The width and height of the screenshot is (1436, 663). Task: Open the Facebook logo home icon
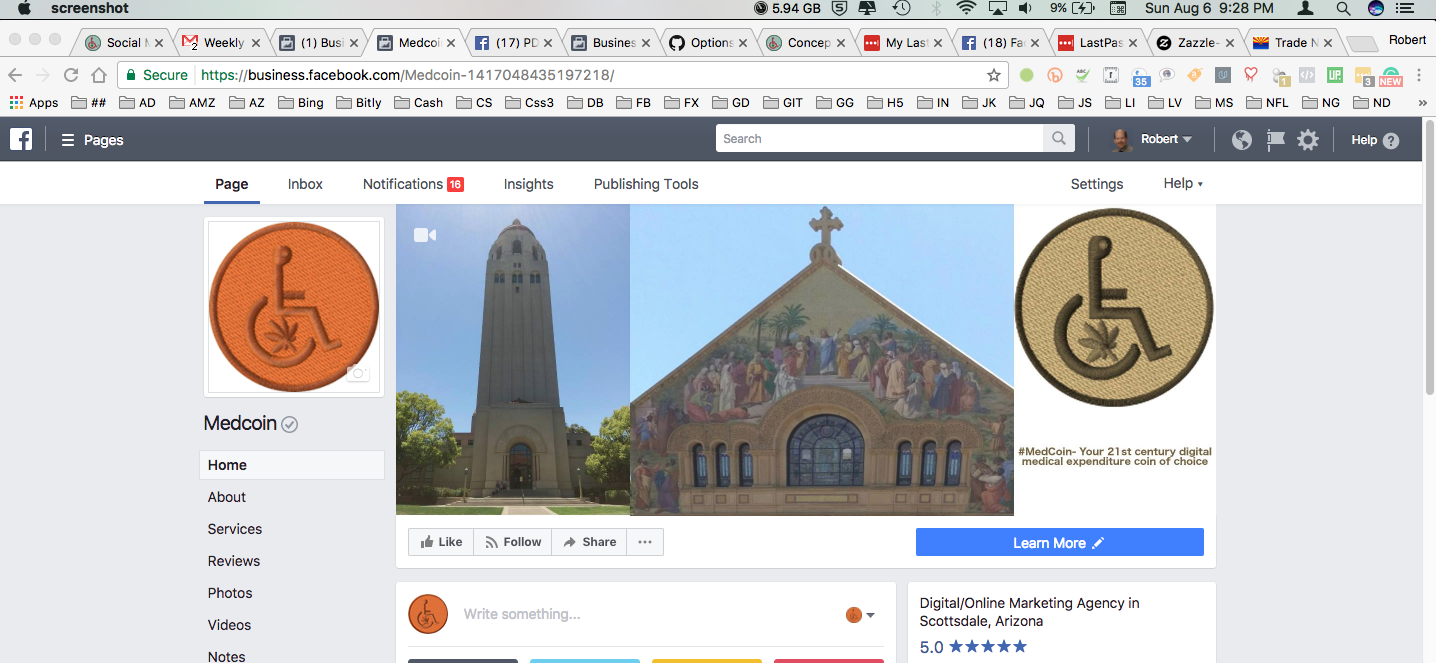pyautogui.click(x=21, y=139)
